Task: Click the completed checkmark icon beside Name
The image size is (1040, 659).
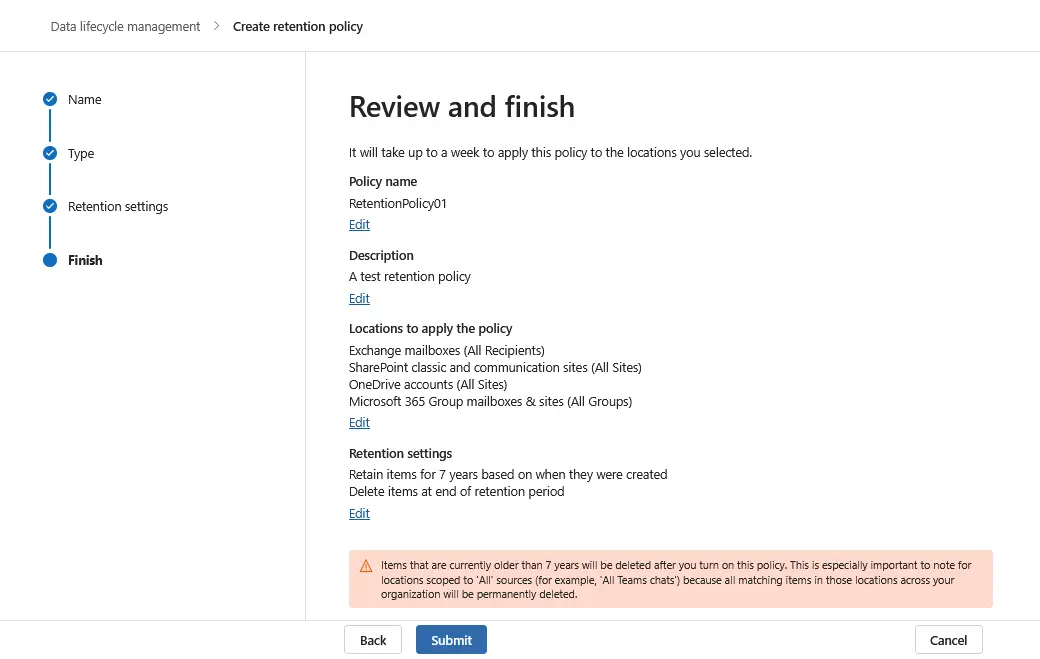Action: coord(50,99)
